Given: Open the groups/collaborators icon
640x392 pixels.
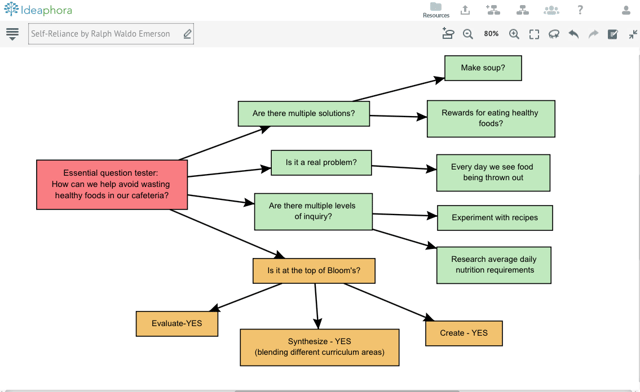Looking at the screenshot, I should click(551, 10).
